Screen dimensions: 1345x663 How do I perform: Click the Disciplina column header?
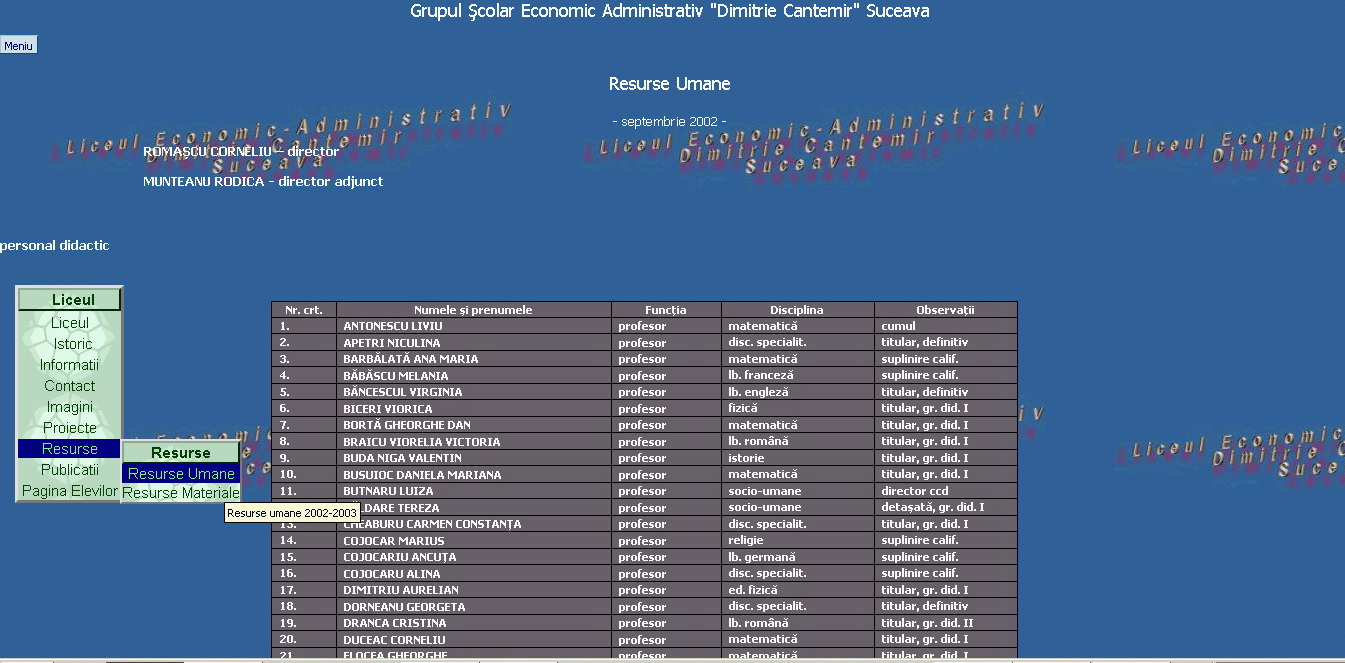pos(797,310)
